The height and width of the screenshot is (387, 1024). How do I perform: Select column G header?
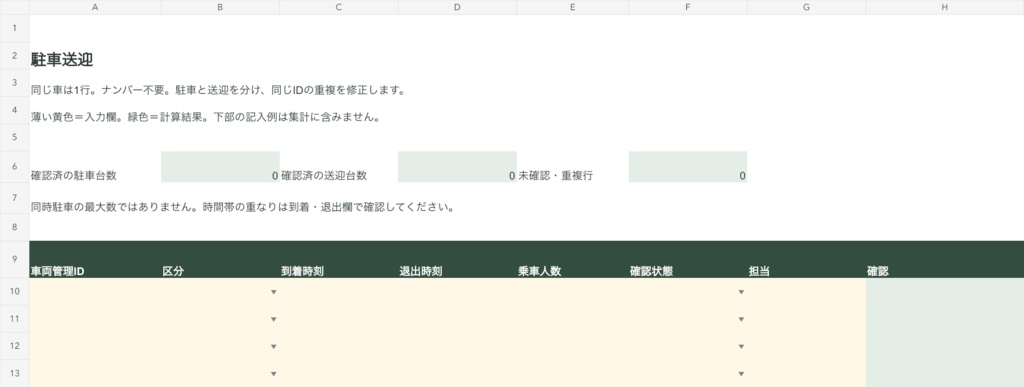807,7
